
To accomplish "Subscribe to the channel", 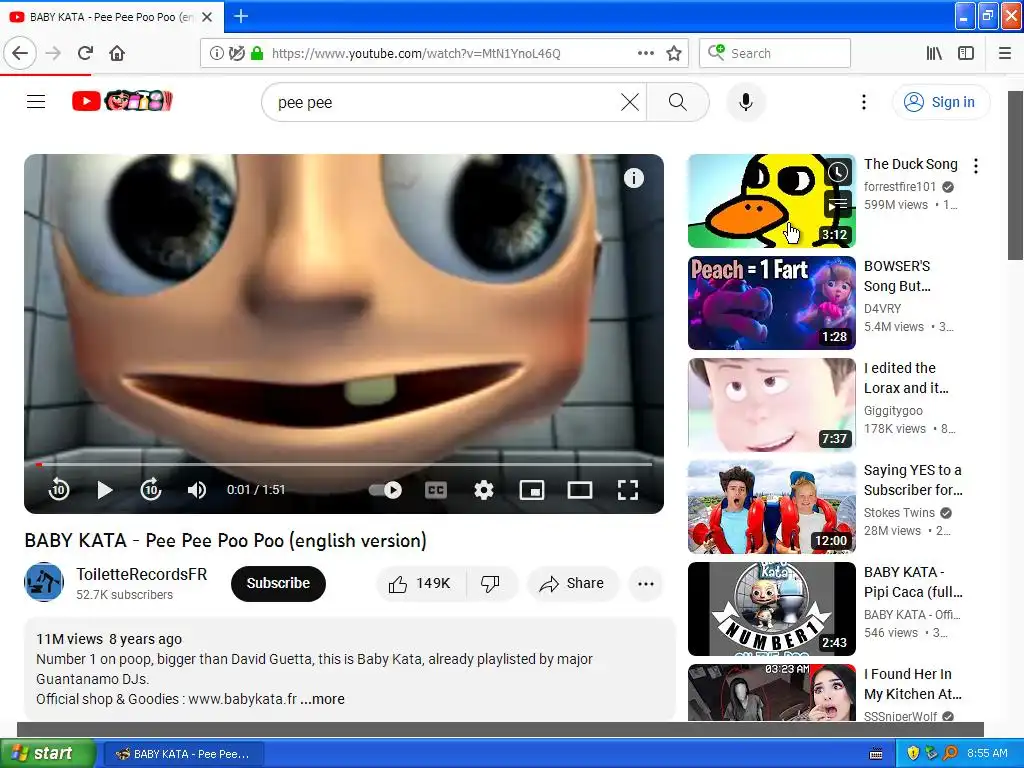I will (x=278, y=583).
